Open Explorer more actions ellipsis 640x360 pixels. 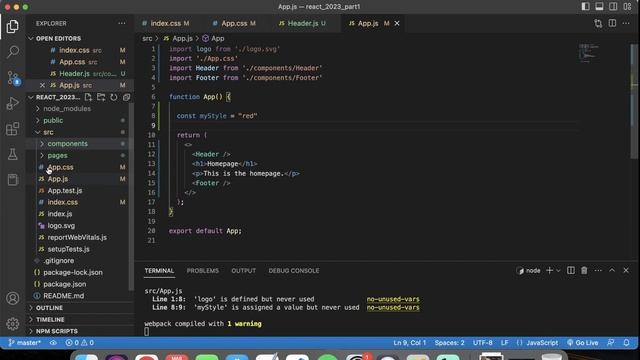pos(122,23)
